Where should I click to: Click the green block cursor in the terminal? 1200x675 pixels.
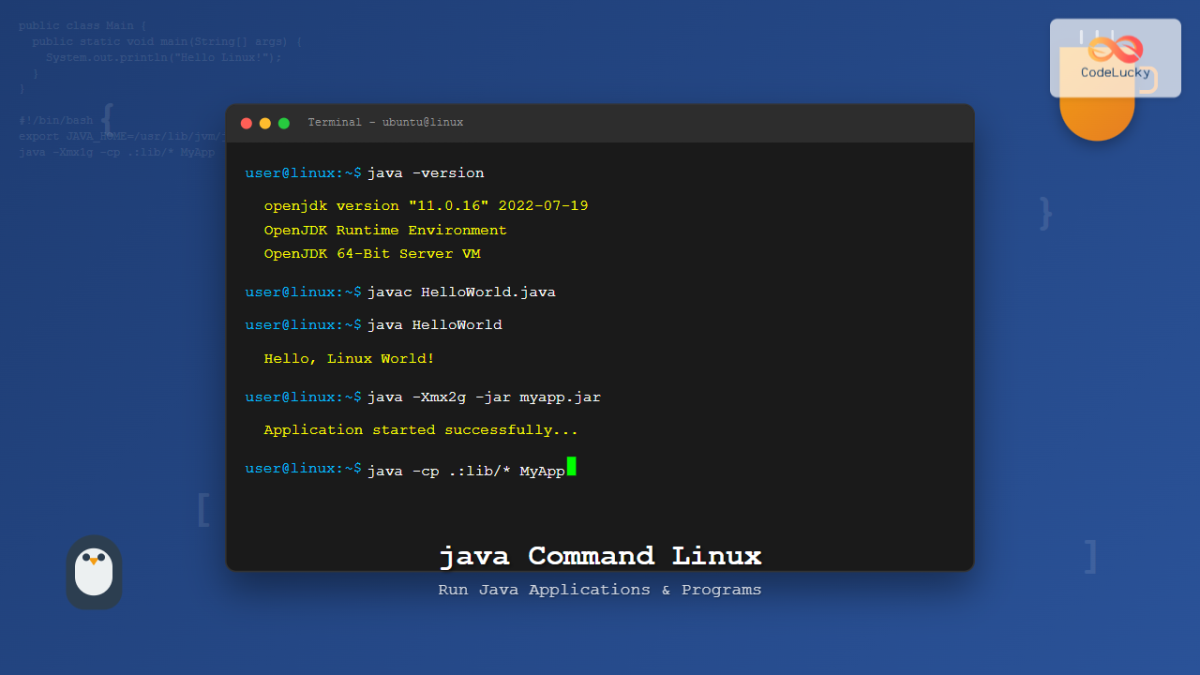coord(570,467)
